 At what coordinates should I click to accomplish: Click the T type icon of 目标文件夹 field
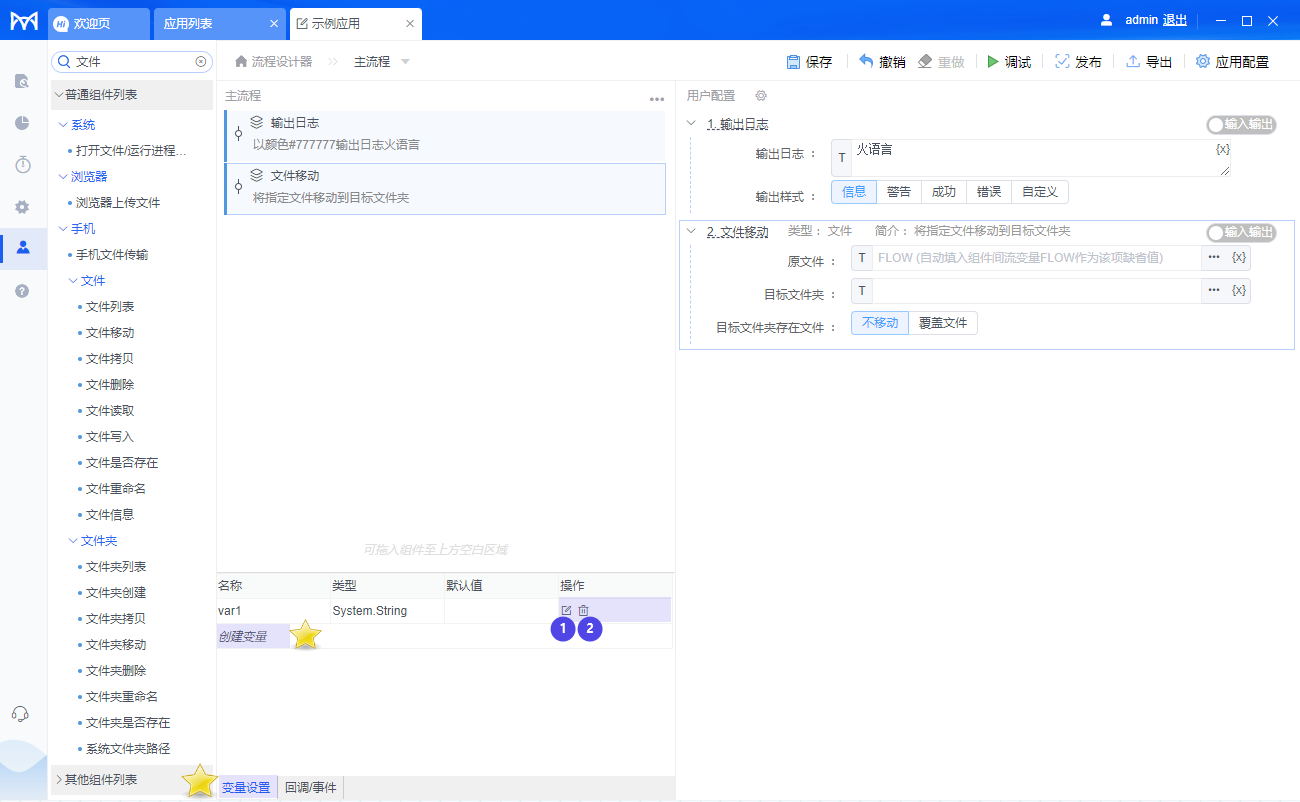point(862,291)
